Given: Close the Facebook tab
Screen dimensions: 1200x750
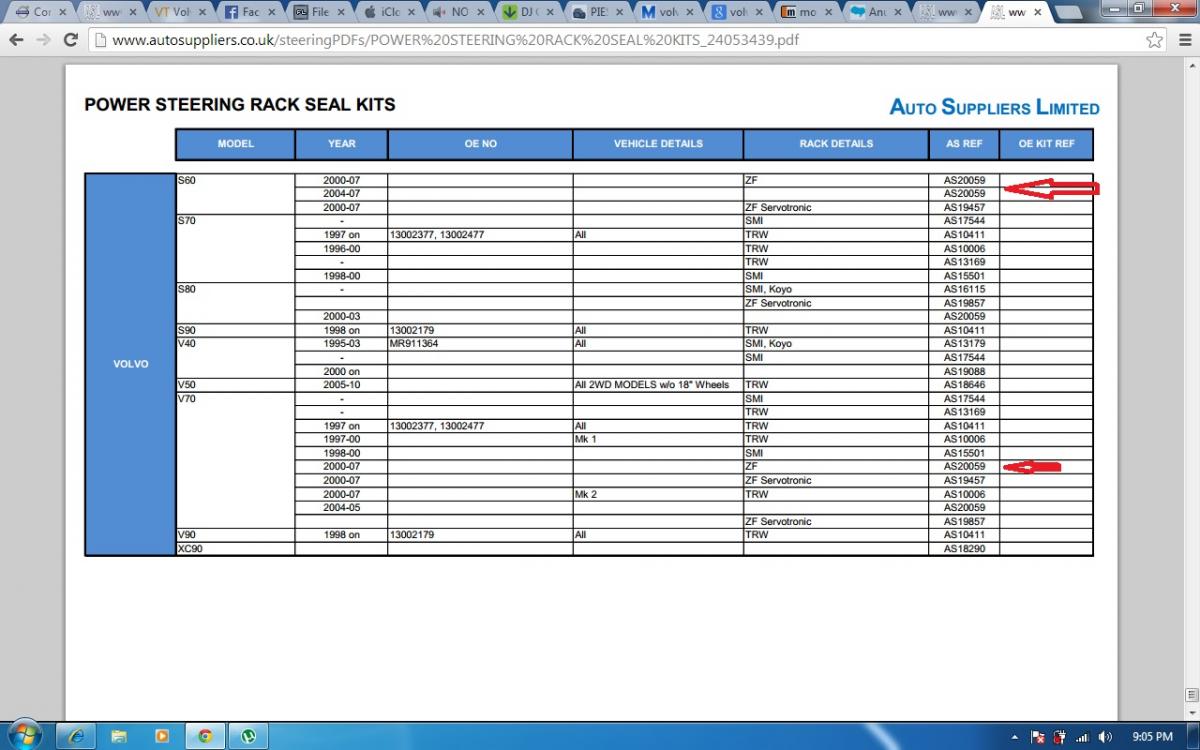Looking at the screenshot, I should pyautogui.click(x=270, y=12).
